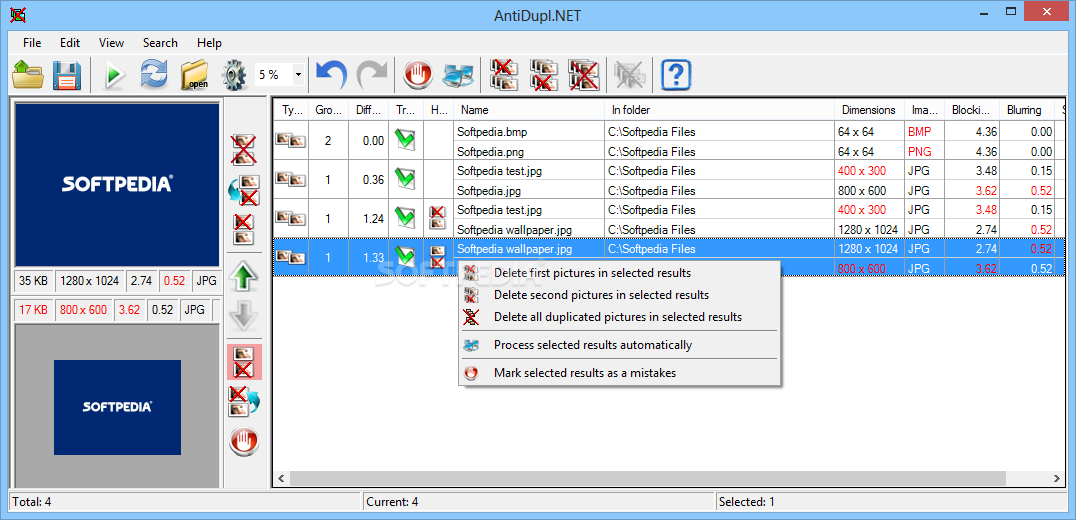
Task: Click the green check icon in the 0.00 row
Action: click(406, 141)
